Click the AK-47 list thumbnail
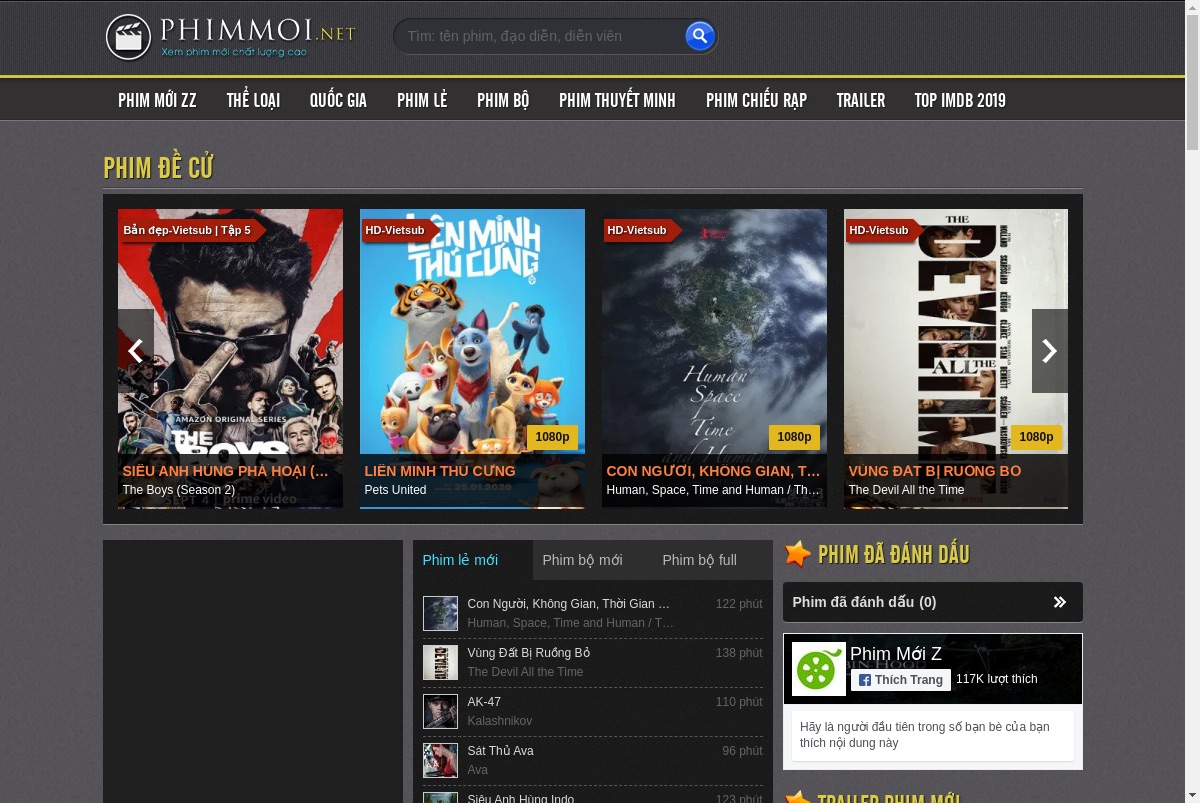The image size is (1200, 803). (440, 712)
